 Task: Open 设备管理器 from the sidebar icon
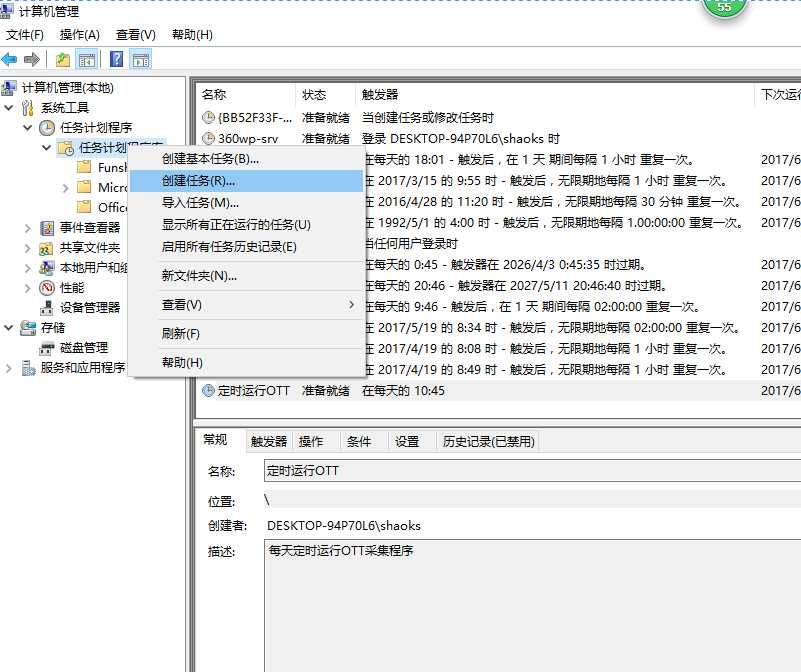point(45,307)
